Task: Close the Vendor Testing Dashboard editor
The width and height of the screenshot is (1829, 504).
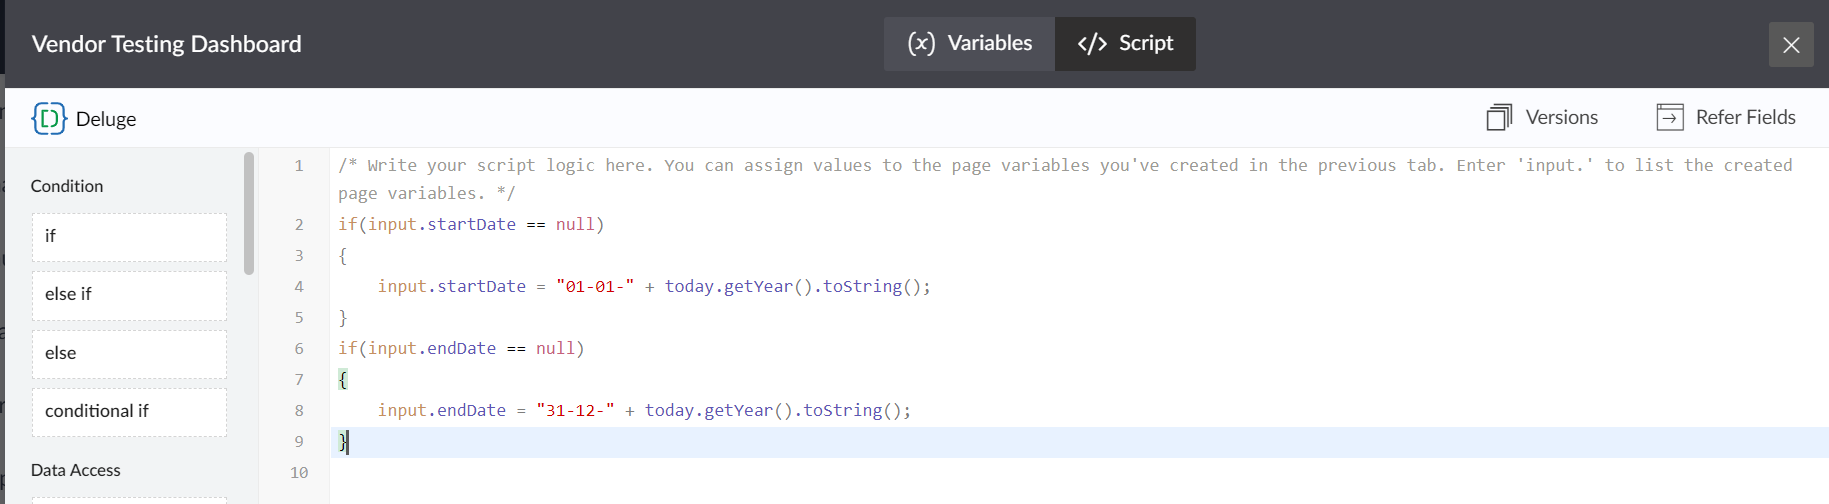Action: coord(1791,45)
